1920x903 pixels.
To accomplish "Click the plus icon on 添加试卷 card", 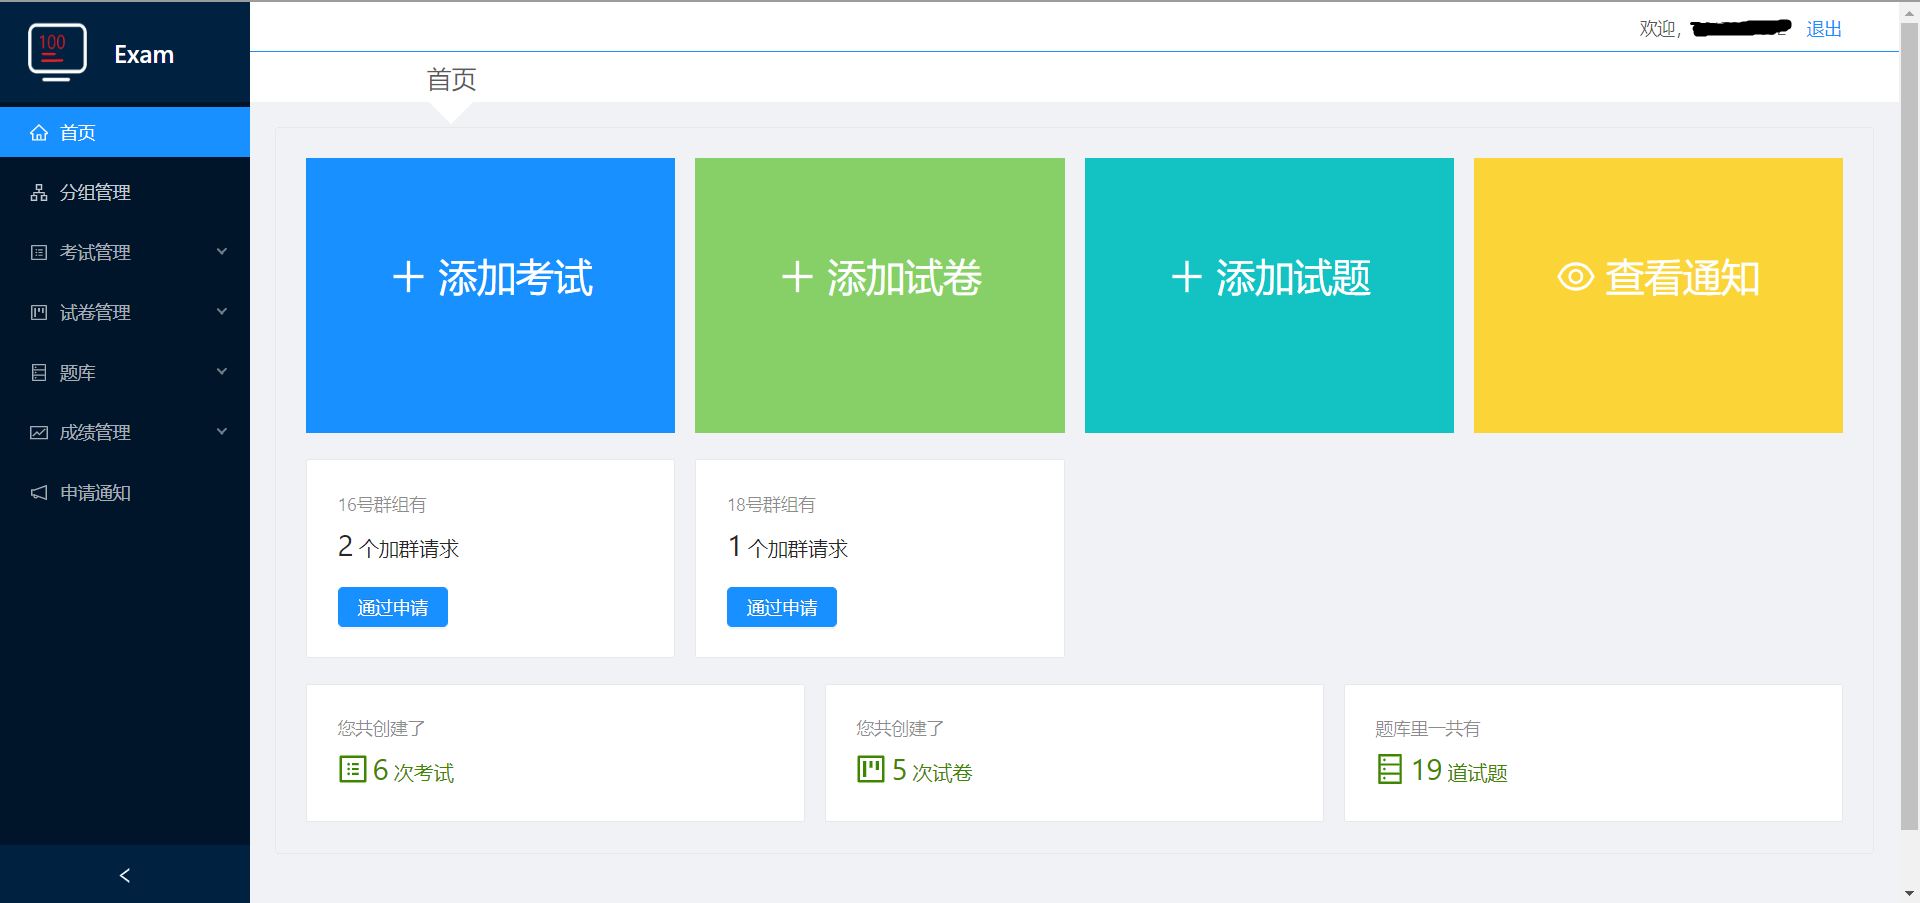I will (797, 277).
